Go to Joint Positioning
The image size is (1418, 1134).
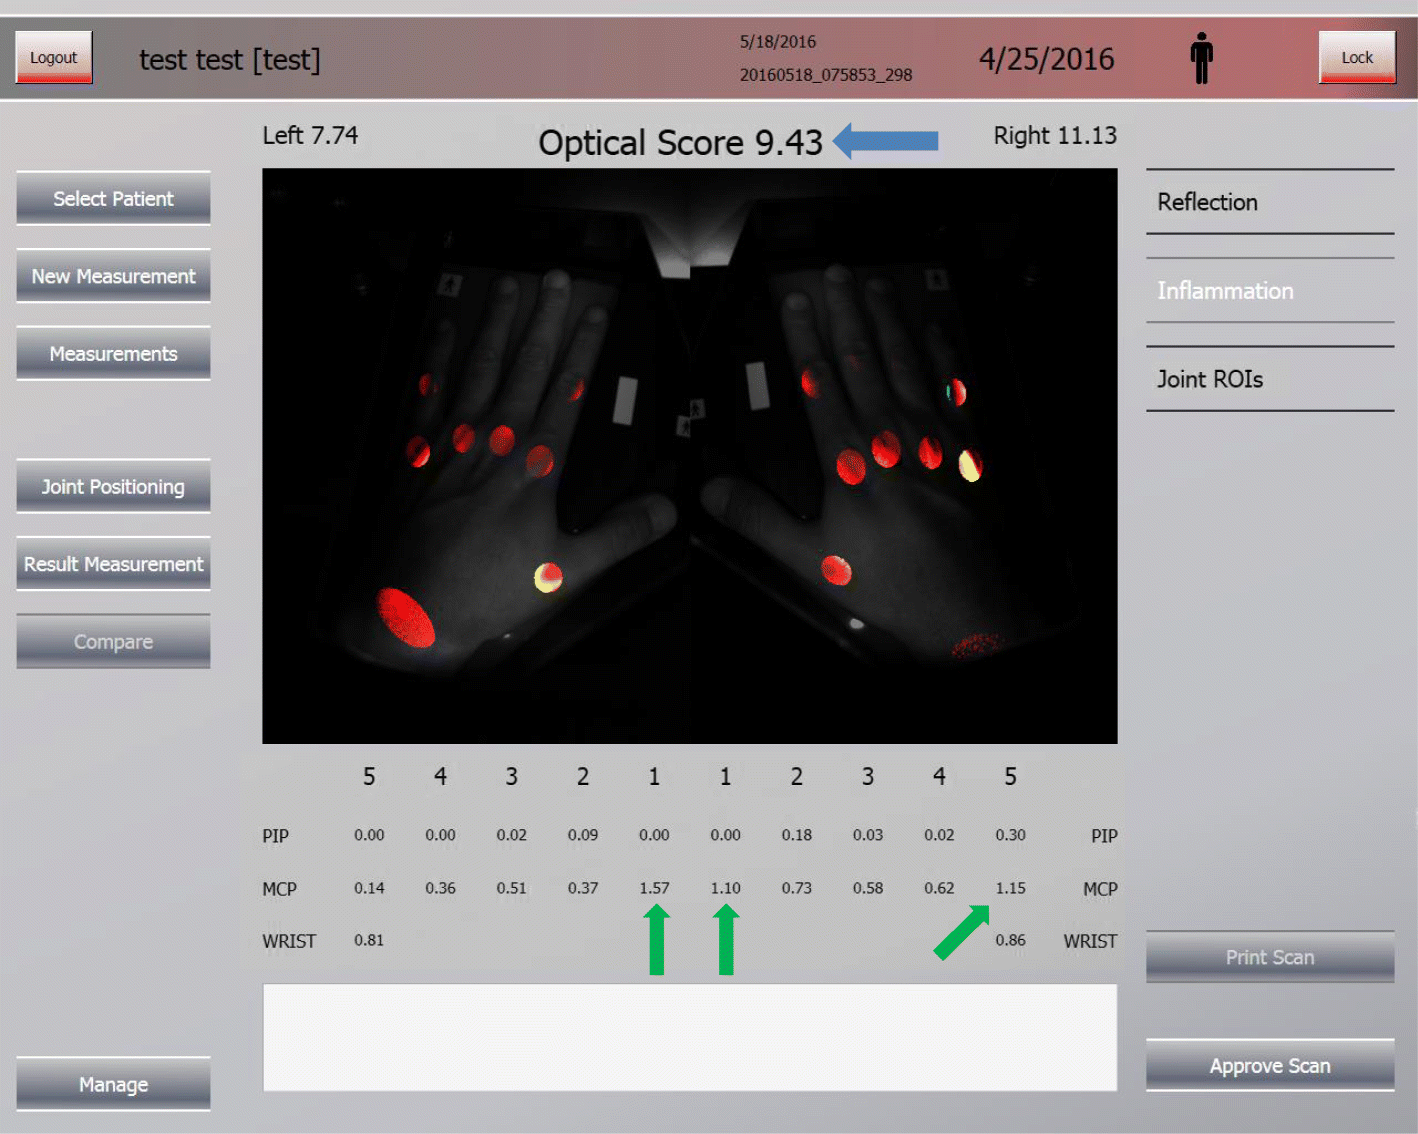click(x=113, y=486)
